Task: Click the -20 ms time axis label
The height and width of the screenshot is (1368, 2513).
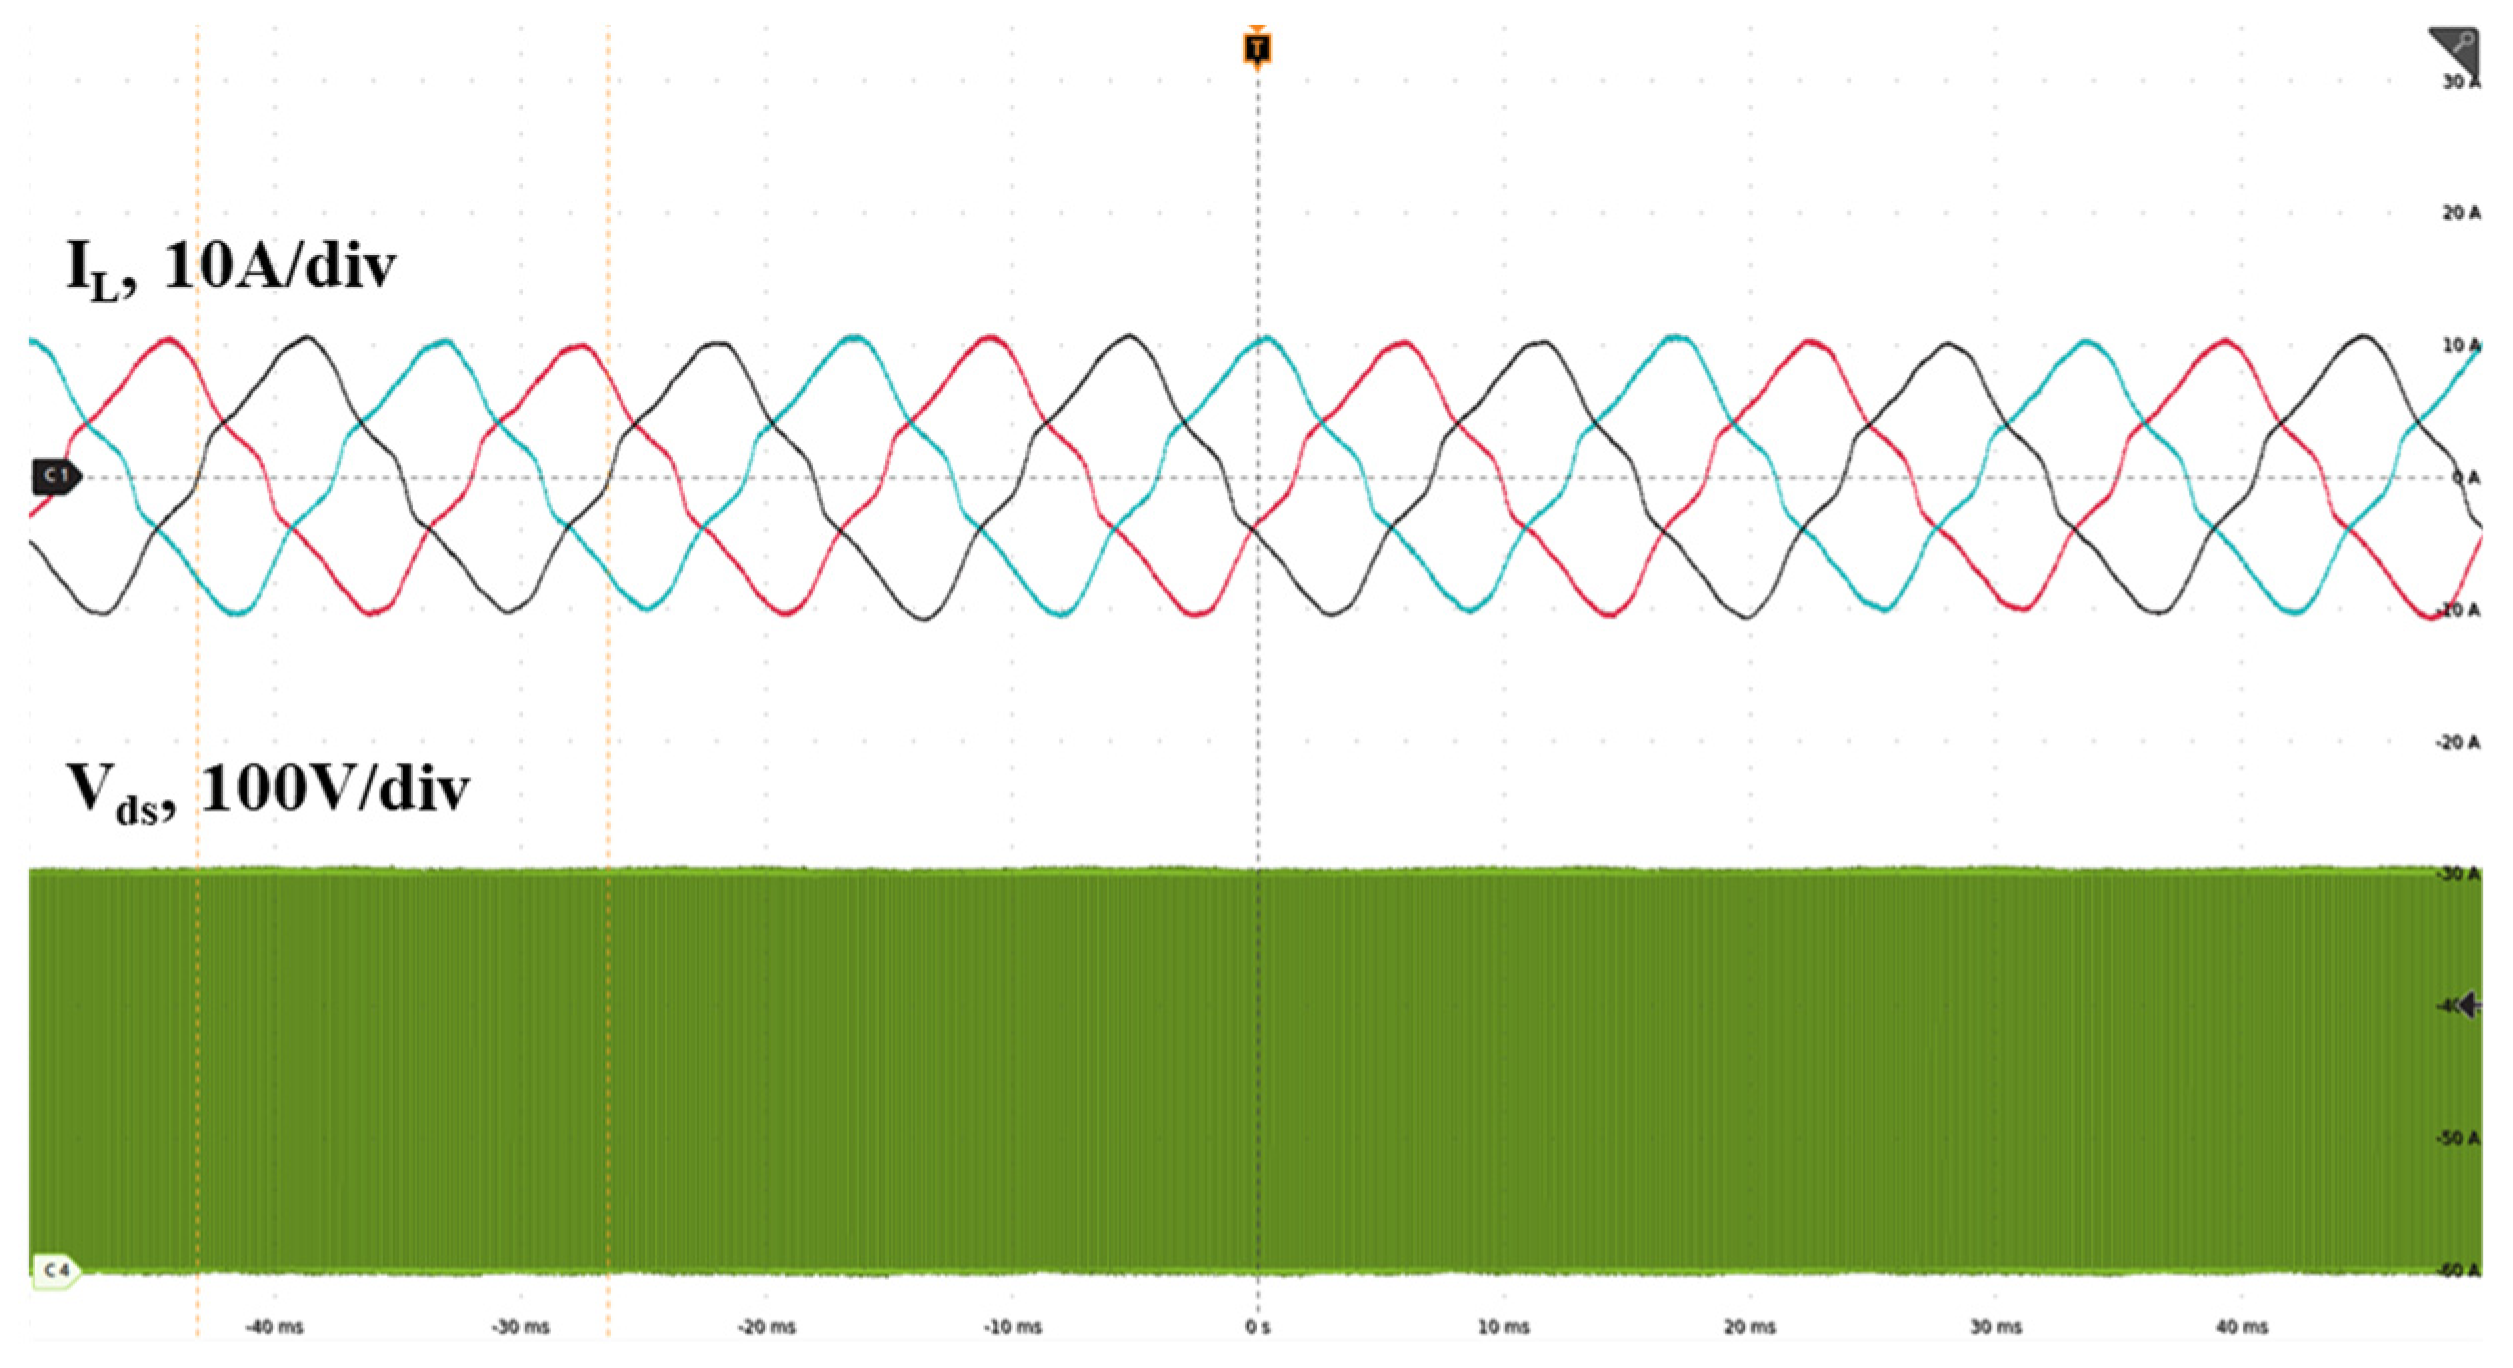Action: (x=766, y=1327)
